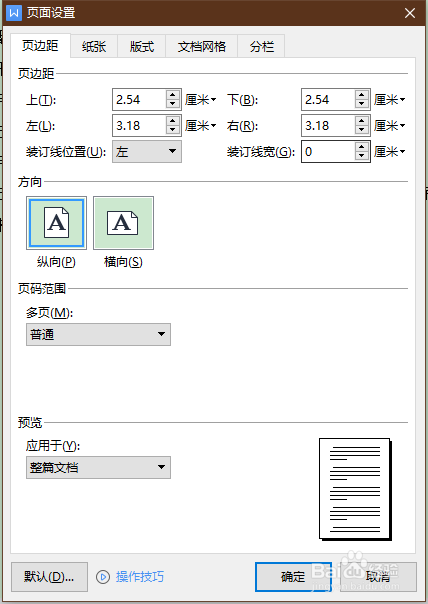
Task: Open the 厘米 unit dropdown for left margin
Action: (200, 126)
